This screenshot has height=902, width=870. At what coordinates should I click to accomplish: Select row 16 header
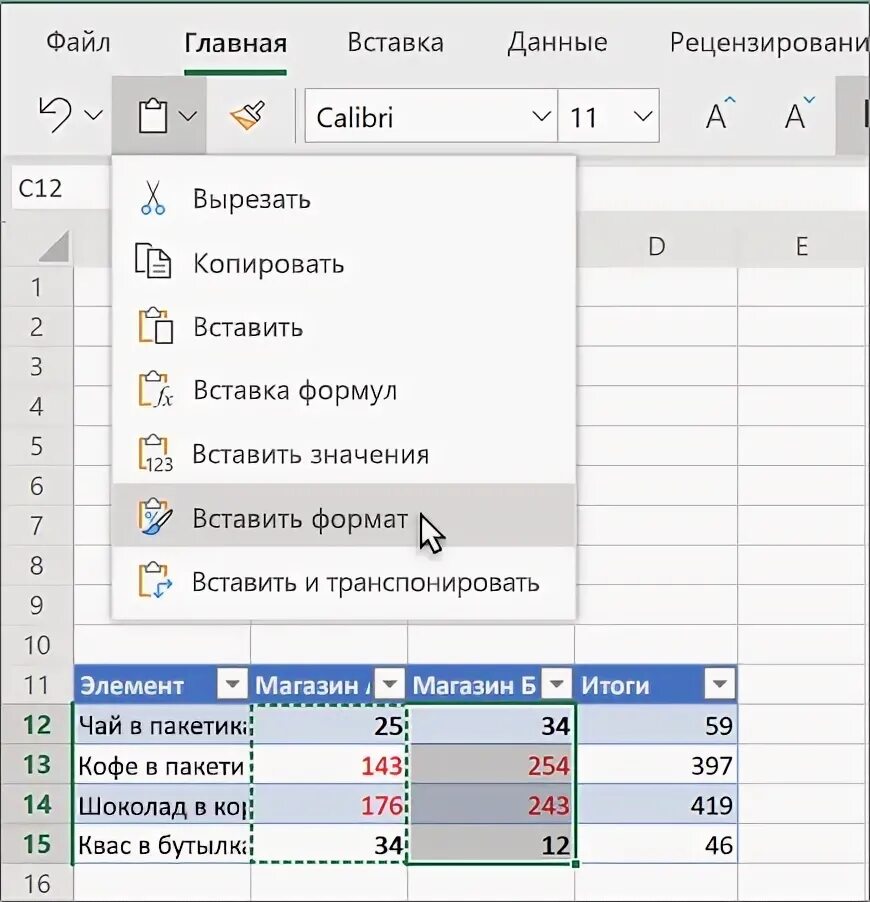pyautogui.click(x=37, y=884)
